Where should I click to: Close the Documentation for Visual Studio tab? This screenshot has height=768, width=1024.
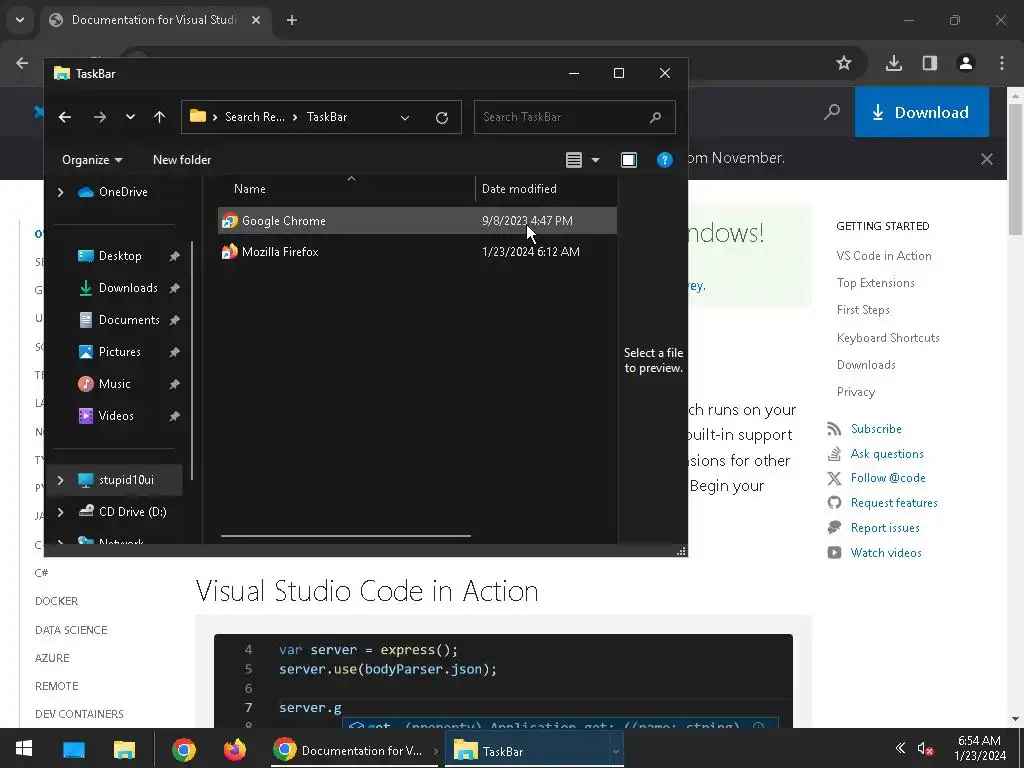256,20
